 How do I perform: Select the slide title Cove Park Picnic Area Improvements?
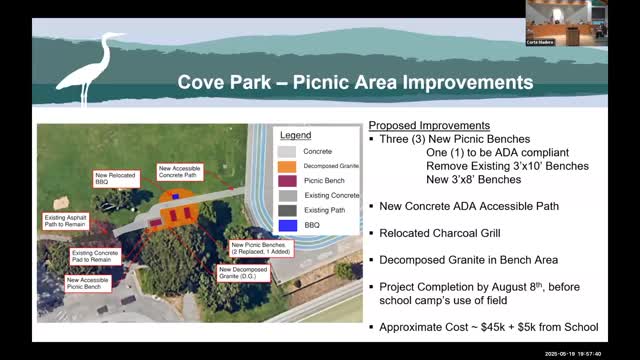point(355,82)
